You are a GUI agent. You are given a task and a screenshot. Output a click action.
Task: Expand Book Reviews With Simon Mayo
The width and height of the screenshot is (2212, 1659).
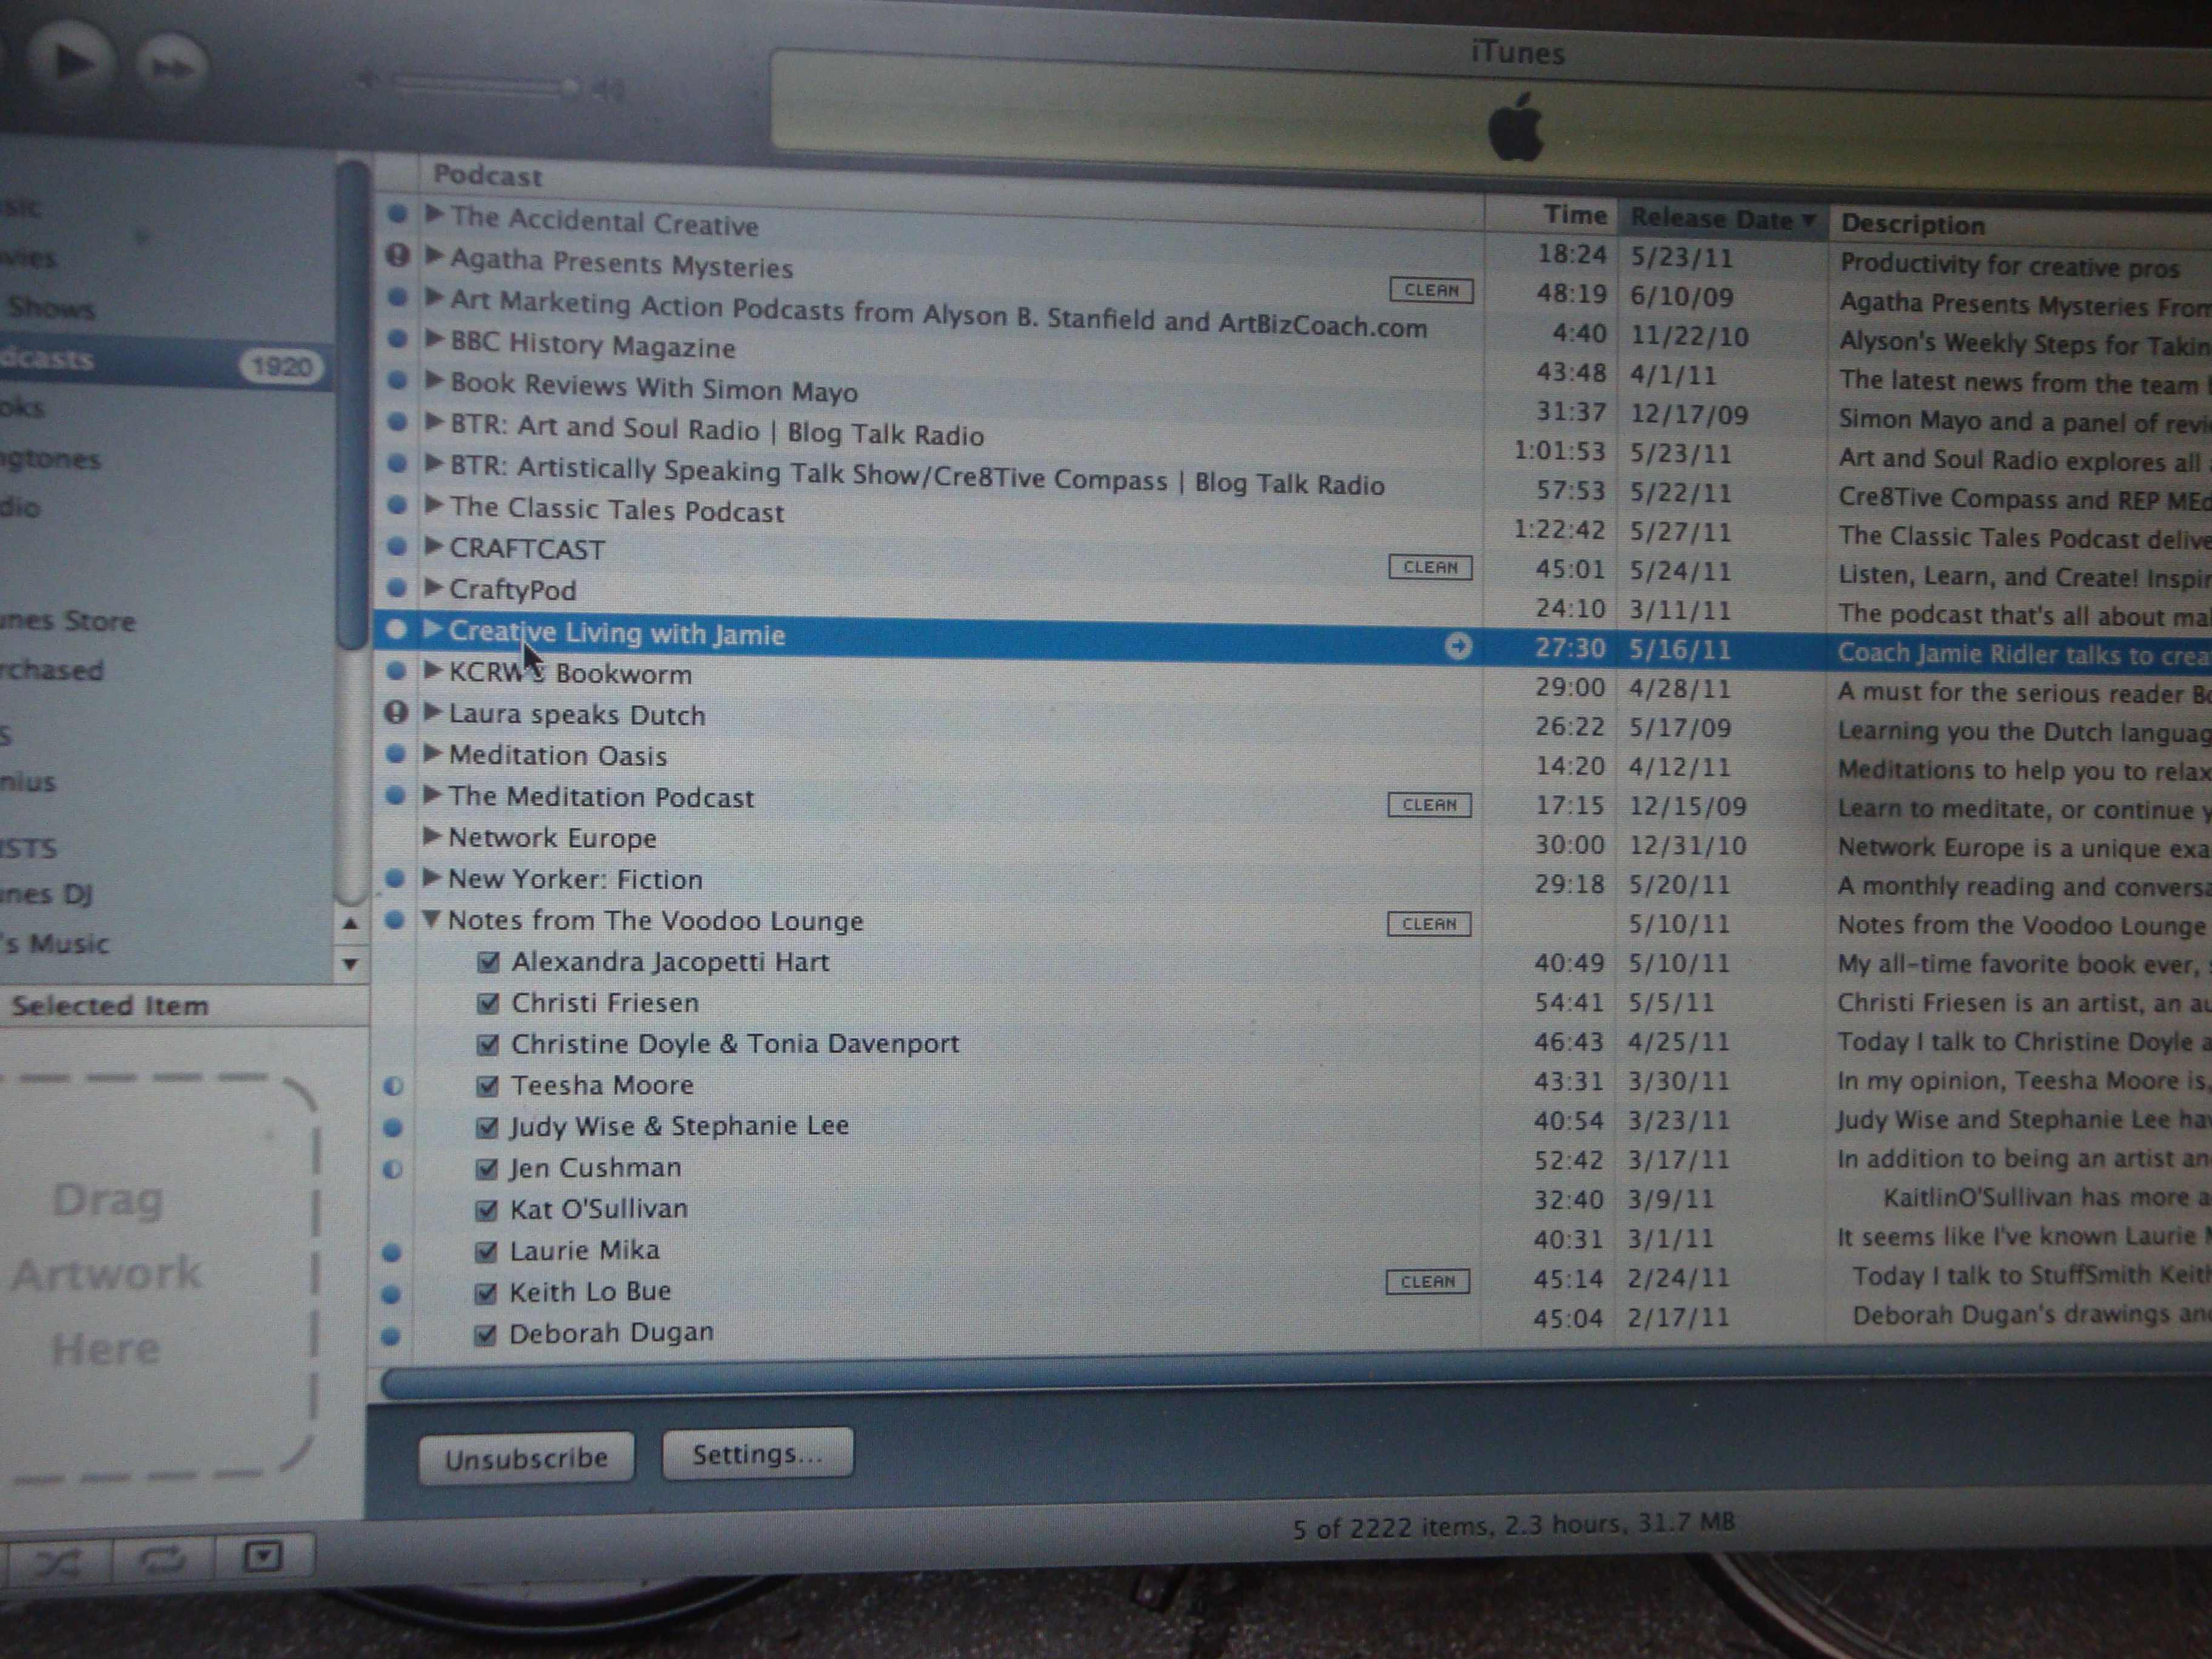click(434, 379)
